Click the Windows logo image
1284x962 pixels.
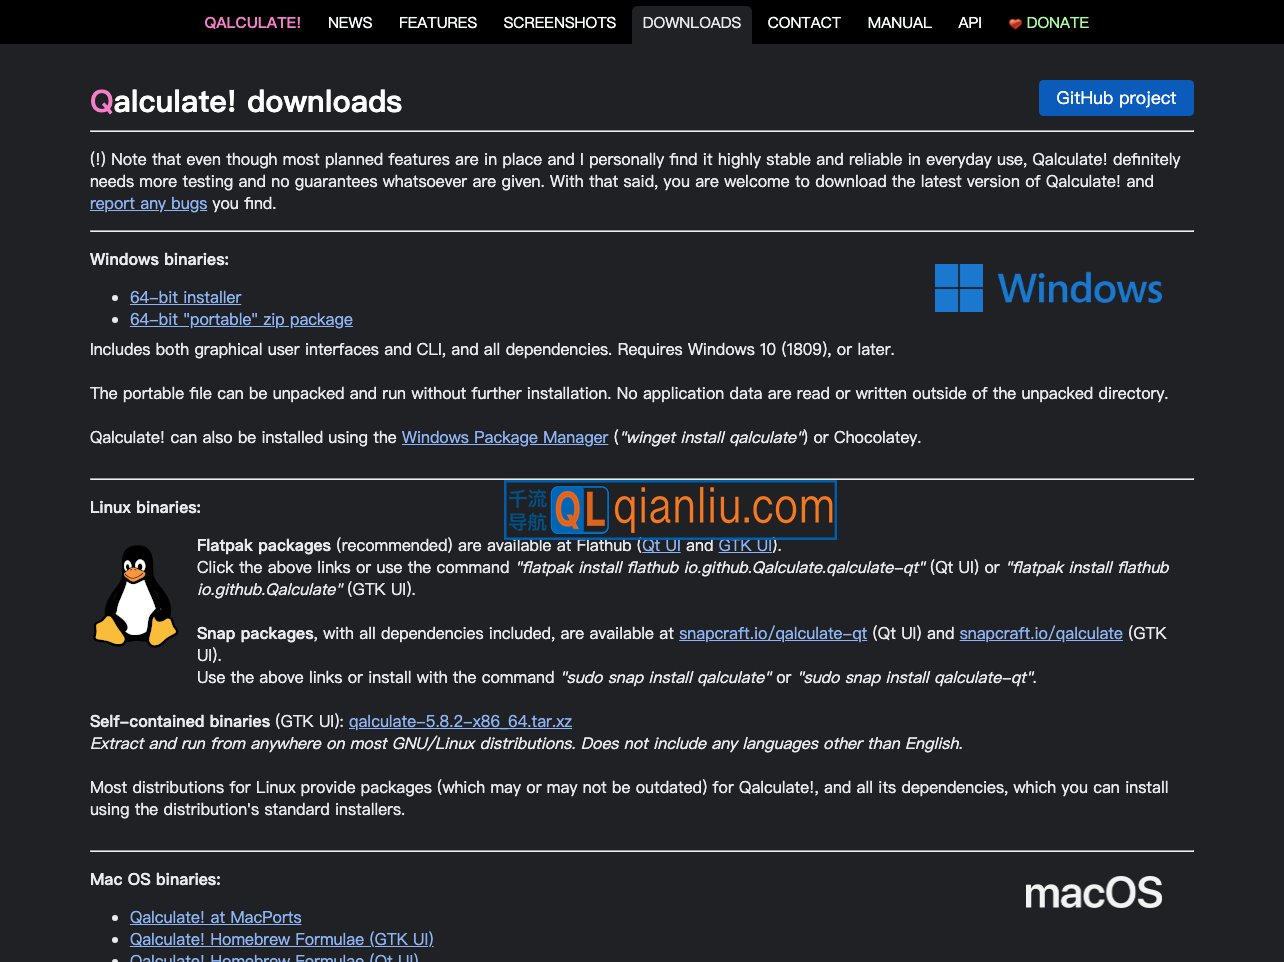click(1048, 288)
